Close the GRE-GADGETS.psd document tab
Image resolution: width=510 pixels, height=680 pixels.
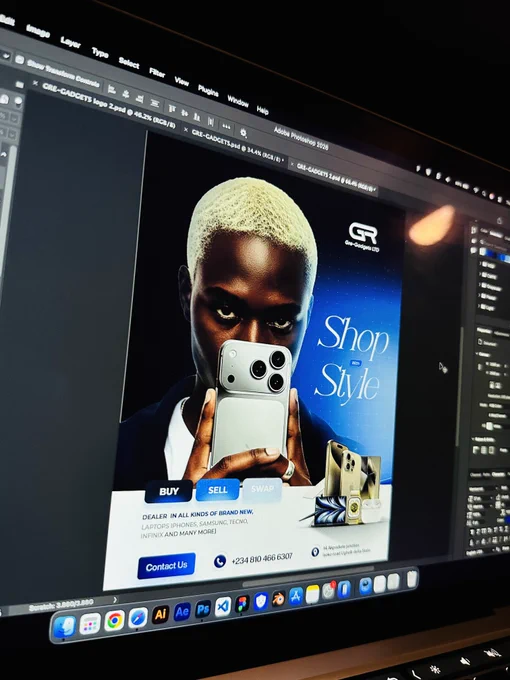(186, 130)
